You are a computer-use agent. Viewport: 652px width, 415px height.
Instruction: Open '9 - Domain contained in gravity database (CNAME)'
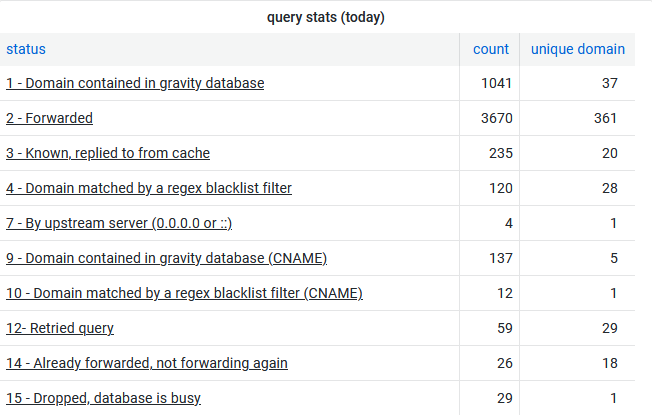click(x=166, y=258)
